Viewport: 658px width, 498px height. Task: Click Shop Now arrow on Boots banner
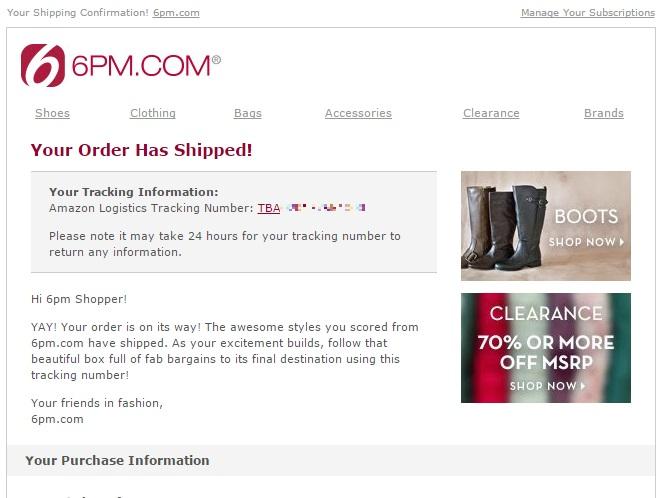click(586, 242)
